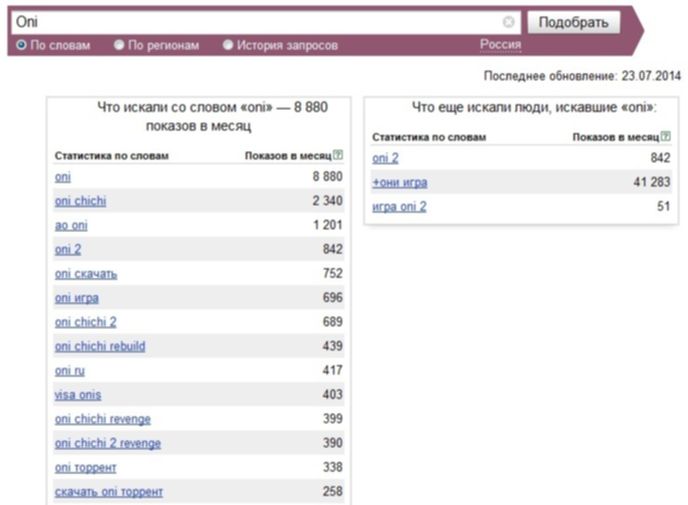
Task: Click the value '439' for oni chichi rebuild
Action: [333, 346]
